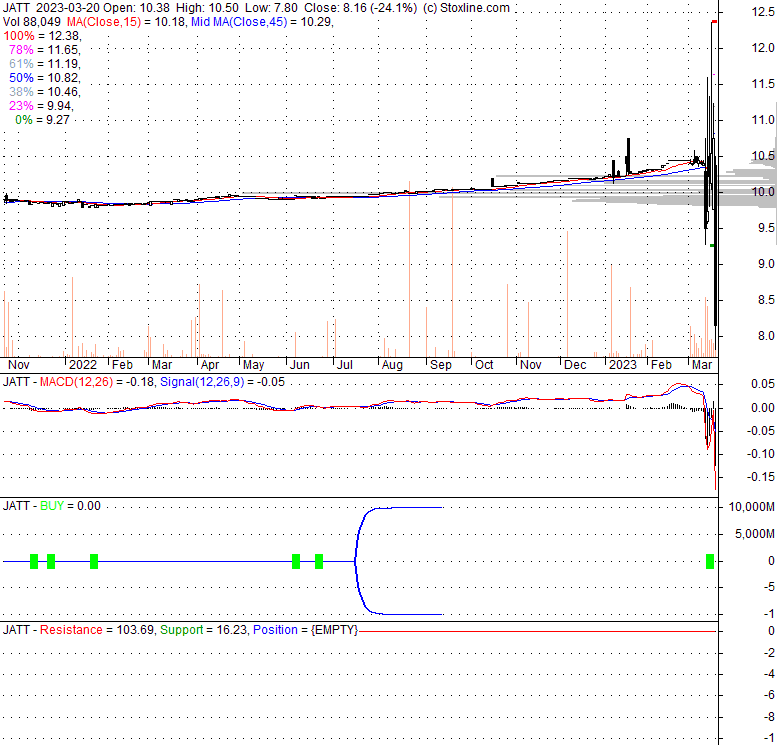Image resolution: width=778 pixels, height=746 pixels.
Task: Click the Sep label on the time axis
Action: tap(439, 366)
